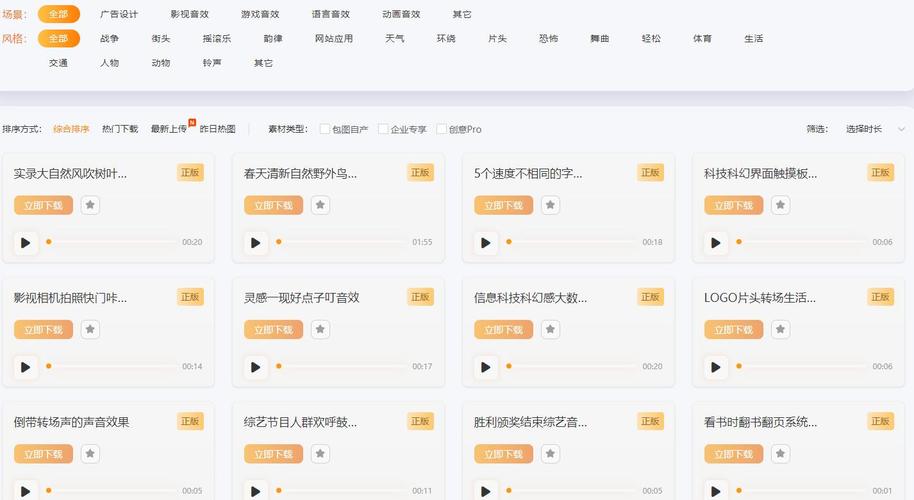Viewport: 914px width, 500px height.
Task: Play the 科技科幻界面触摸板 sound
Action: click(716, 242)
